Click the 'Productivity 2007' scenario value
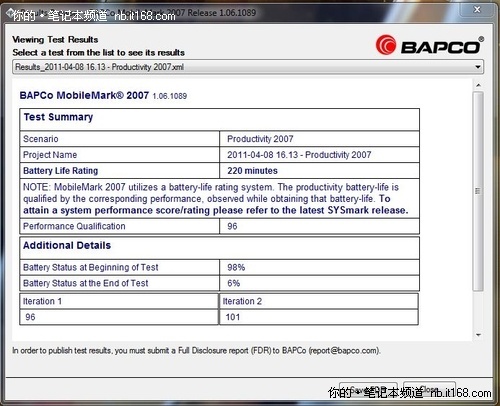This screenshot has height=406, width=500. coord(260,139)
